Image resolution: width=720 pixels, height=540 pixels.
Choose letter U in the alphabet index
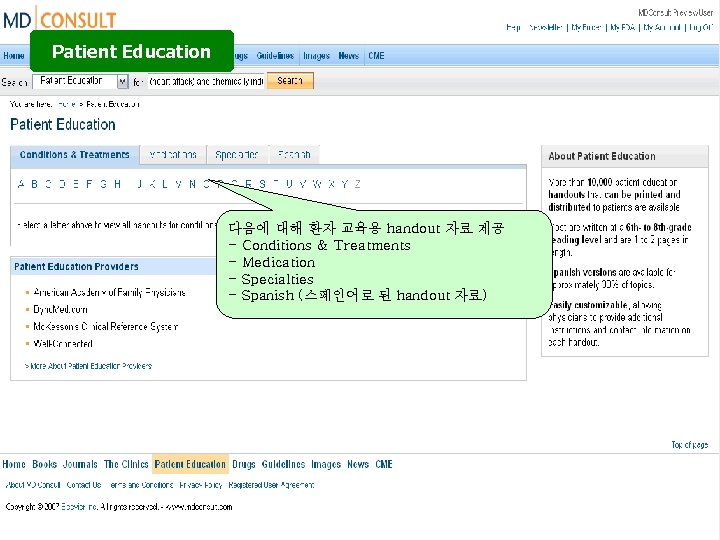(x=289, y=185)
